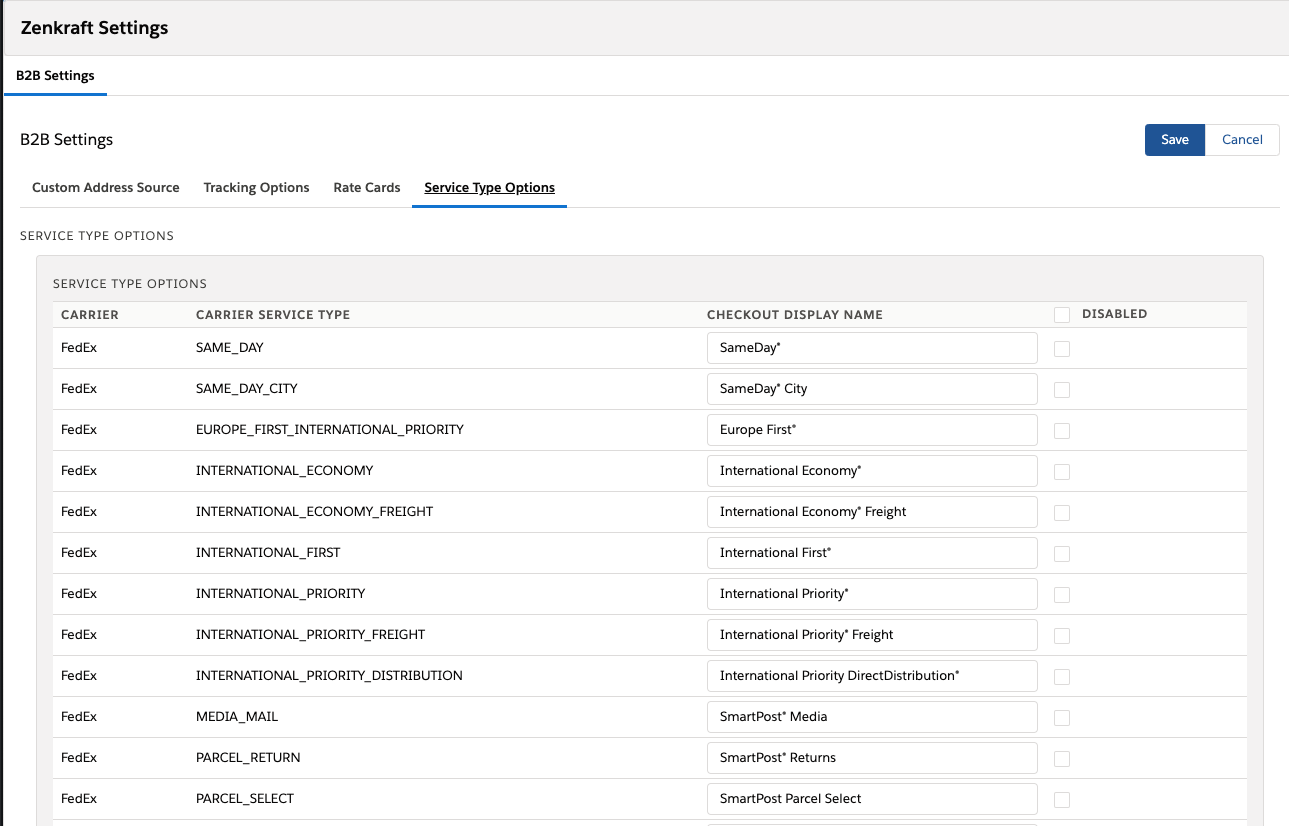Disable the INTERNATIONAL_ECONOMY service checkbox
This screenshot has width=1289, height=826.
pos(1062,471)
